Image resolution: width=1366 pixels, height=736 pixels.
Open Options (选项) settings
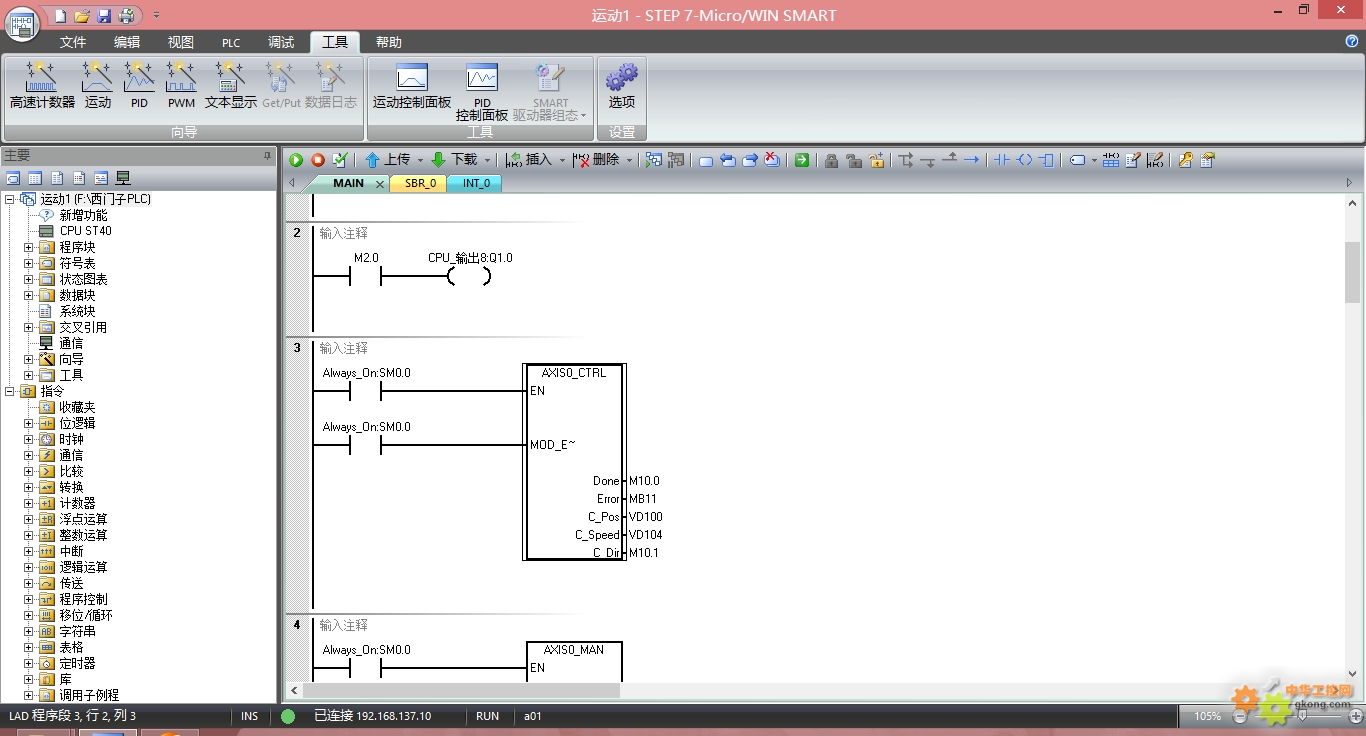click(622, 85)
